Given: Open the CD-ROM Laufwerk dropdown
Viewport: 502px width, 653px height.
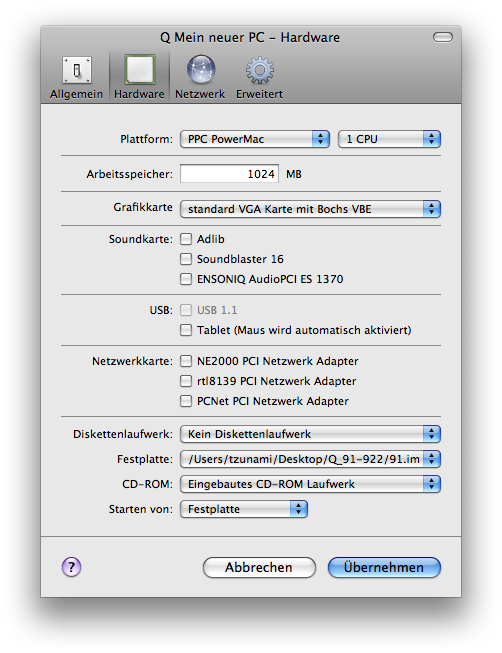Looking at the screenshot, I should (310, 484).
